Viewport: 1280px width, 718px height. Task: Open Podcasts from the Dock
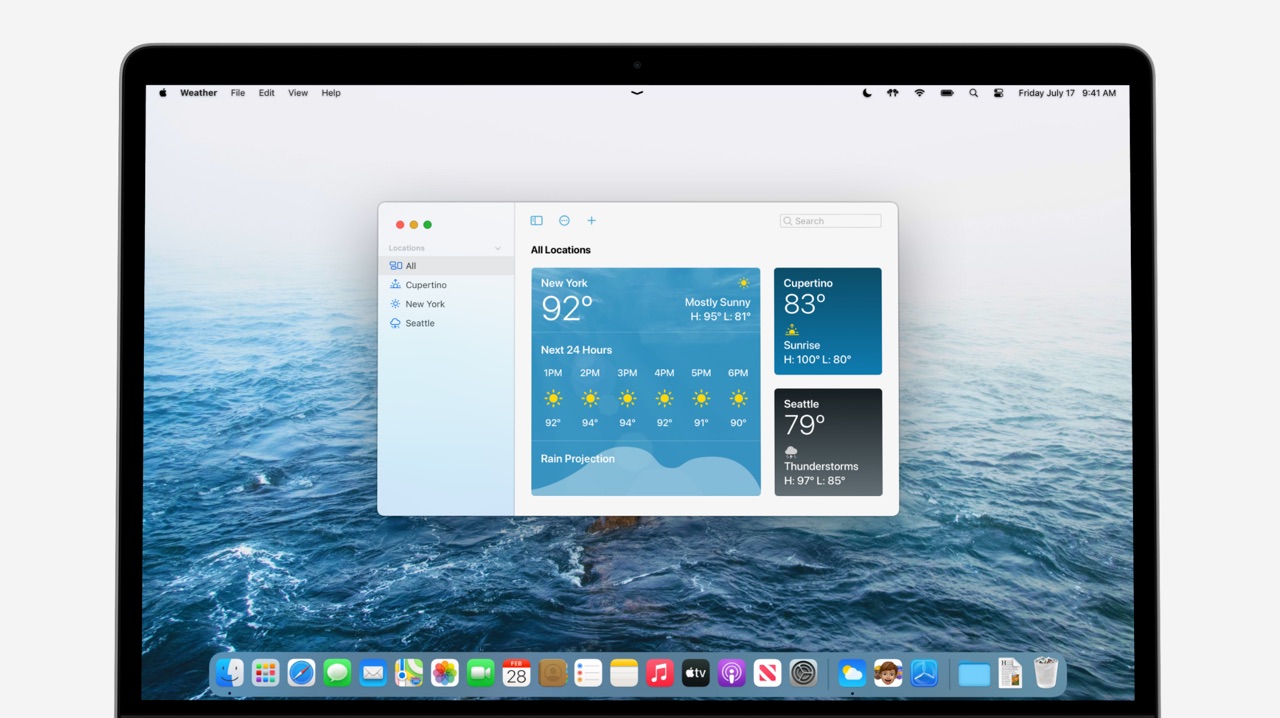[732, 673]
